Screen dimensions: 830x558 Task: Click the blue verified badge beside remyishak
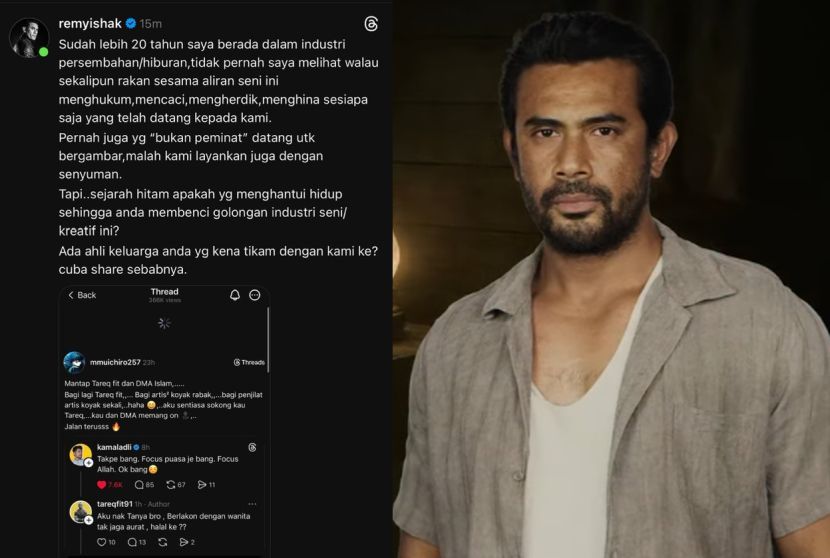pos(131,23)
